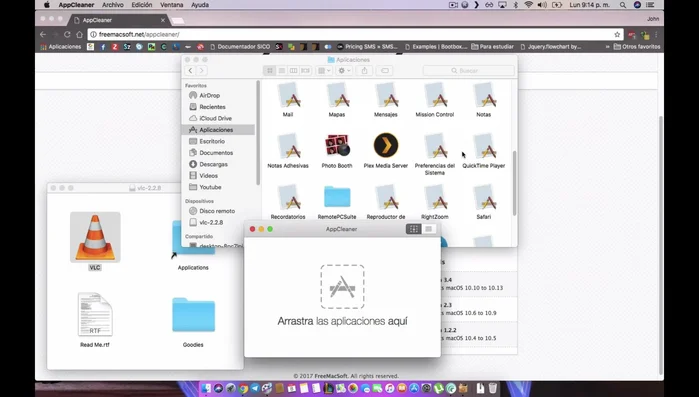Select Notas Adhesivas app in Finder
The height and width of the screenshot is (397, 699).
288,146
